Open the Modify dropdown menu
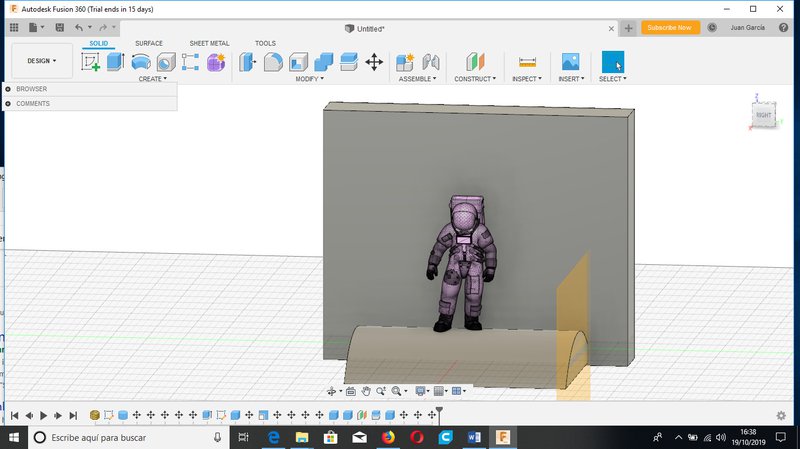Viewport: 800px width, 449px height. point(312,79)
